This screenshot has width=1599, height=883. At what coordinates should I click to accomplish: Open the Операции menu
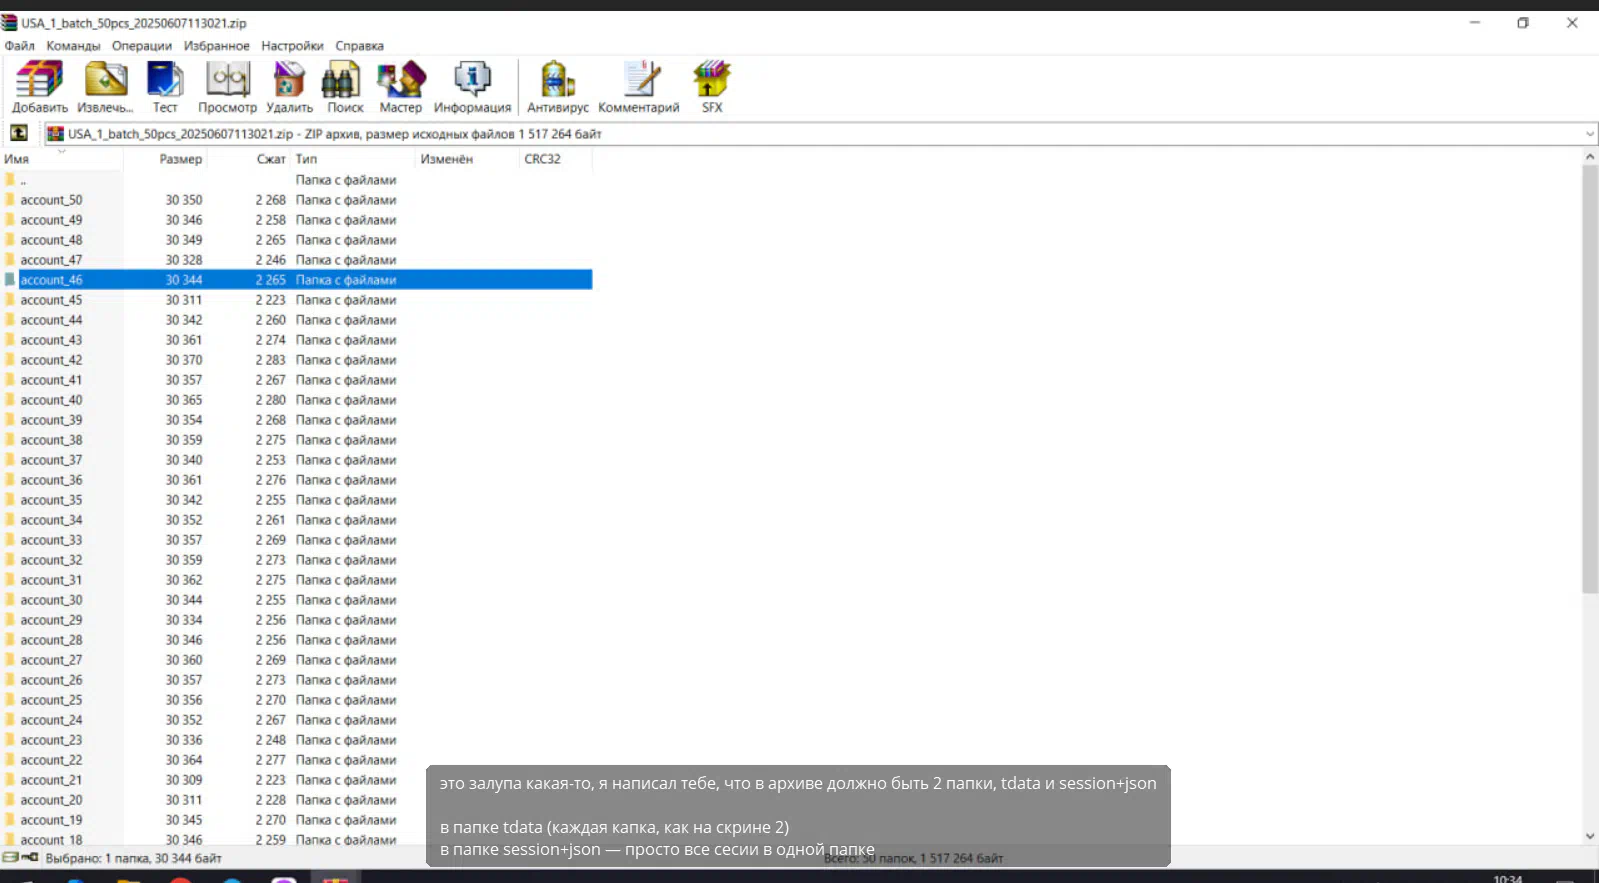[x=142, y=46]
